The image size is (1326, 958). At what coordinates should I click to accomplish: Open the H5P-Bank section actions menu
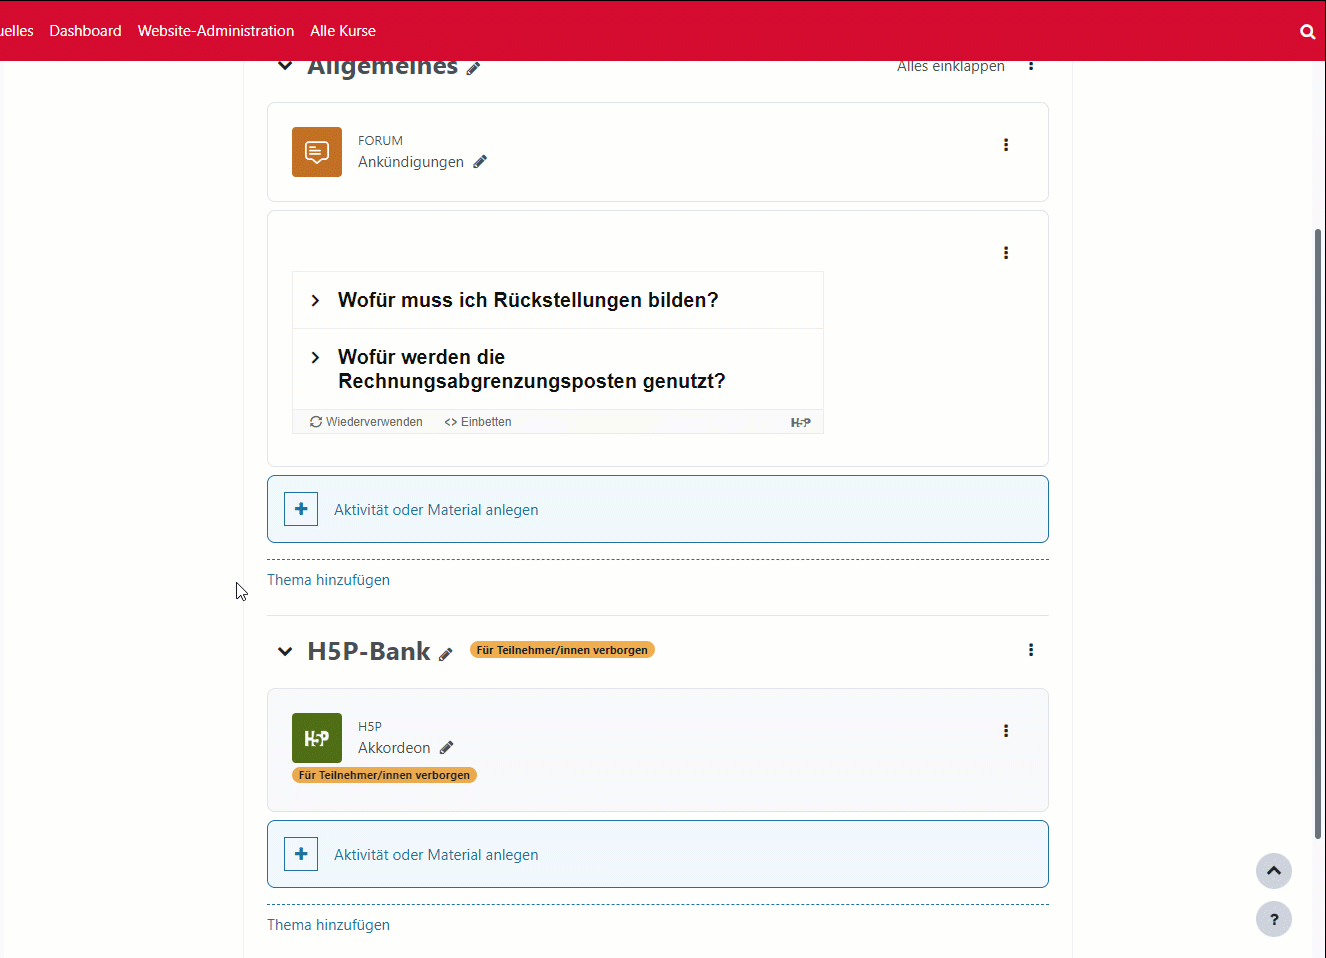pyautogui.click(x=1030, y=650)
